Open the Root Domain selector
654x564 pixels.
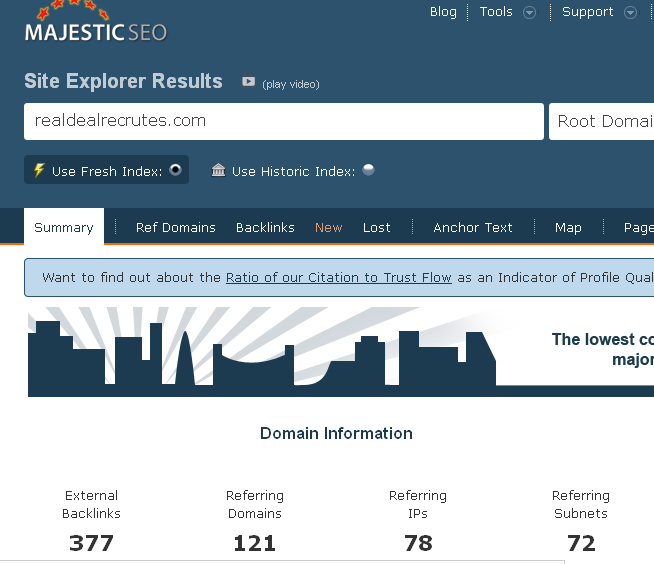point(602,121)
